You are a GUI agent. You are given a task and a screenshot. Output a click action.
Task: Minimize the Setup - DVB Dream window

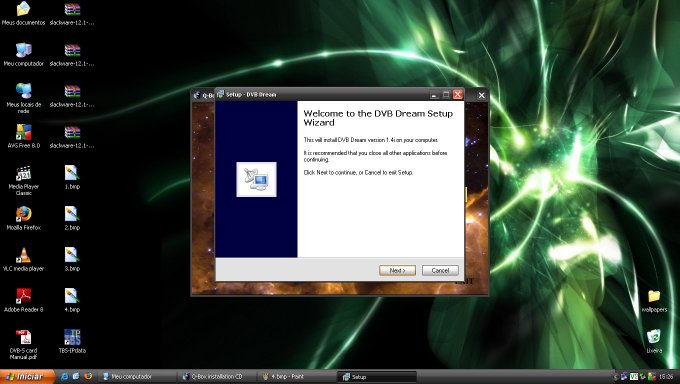tap(434, 95)
